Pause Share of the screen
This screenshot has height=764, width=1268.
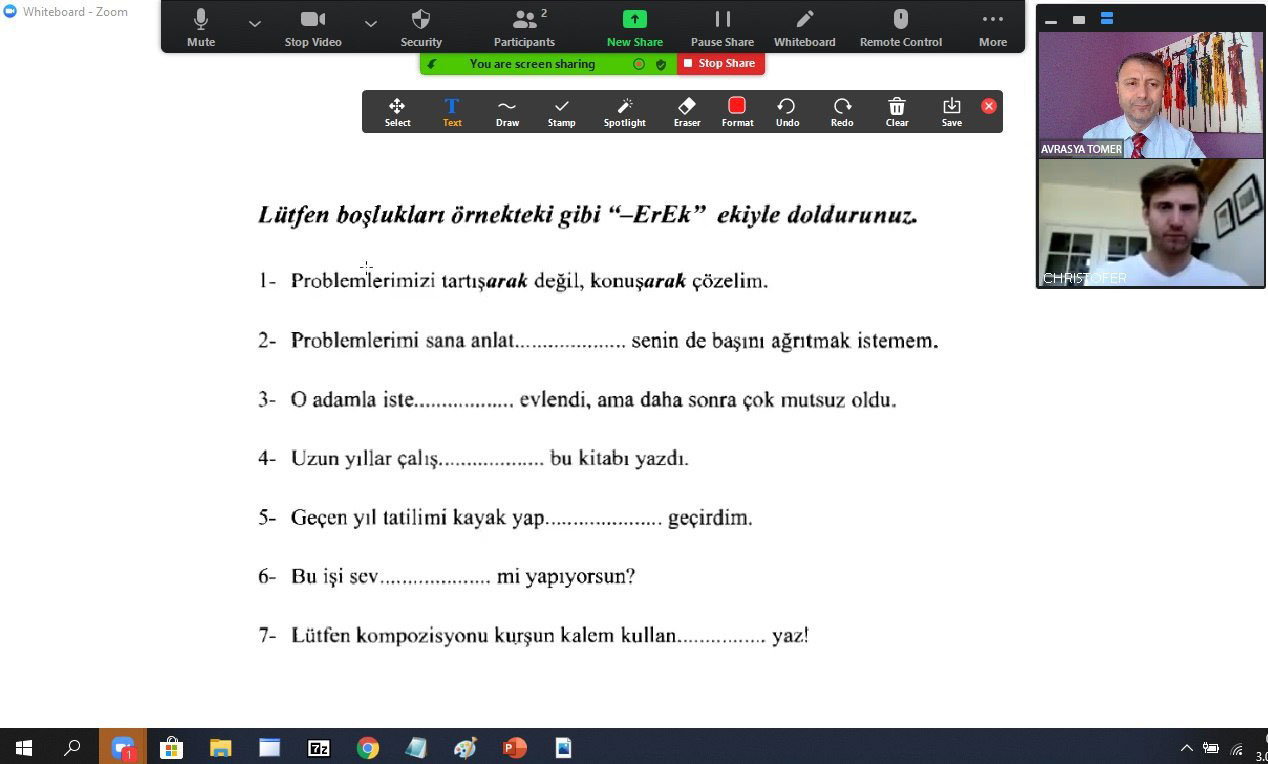(722, 27)
